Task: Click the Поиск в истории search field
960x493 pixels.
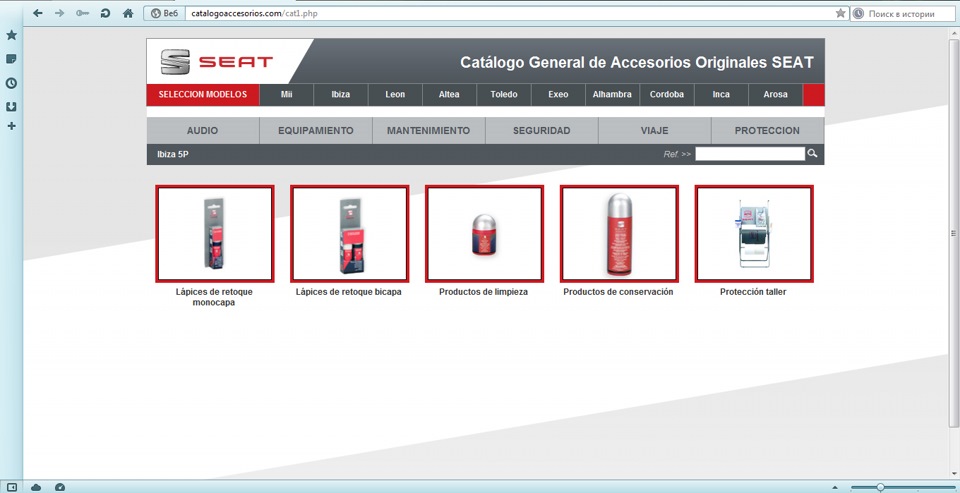Action: (x=904, y=13)
